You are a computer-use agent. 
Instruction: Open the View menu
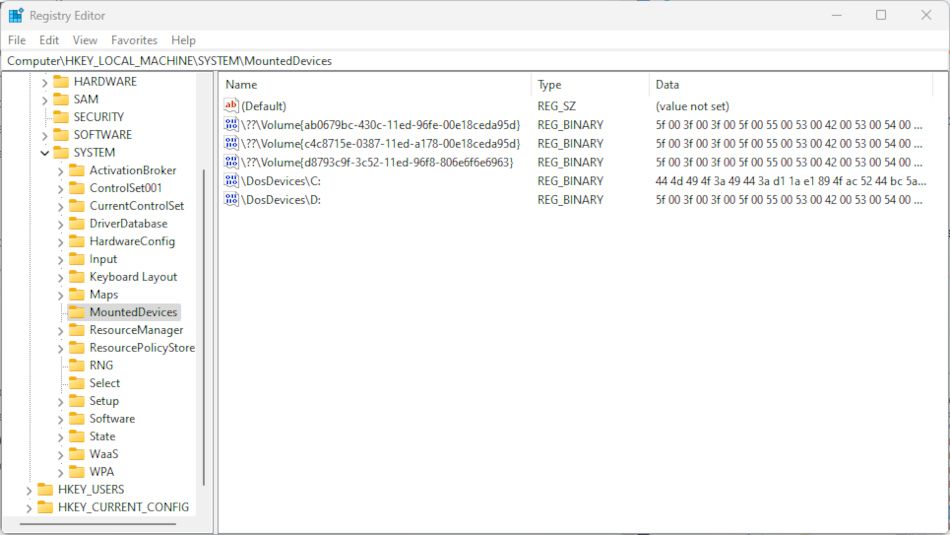(85, 40)
